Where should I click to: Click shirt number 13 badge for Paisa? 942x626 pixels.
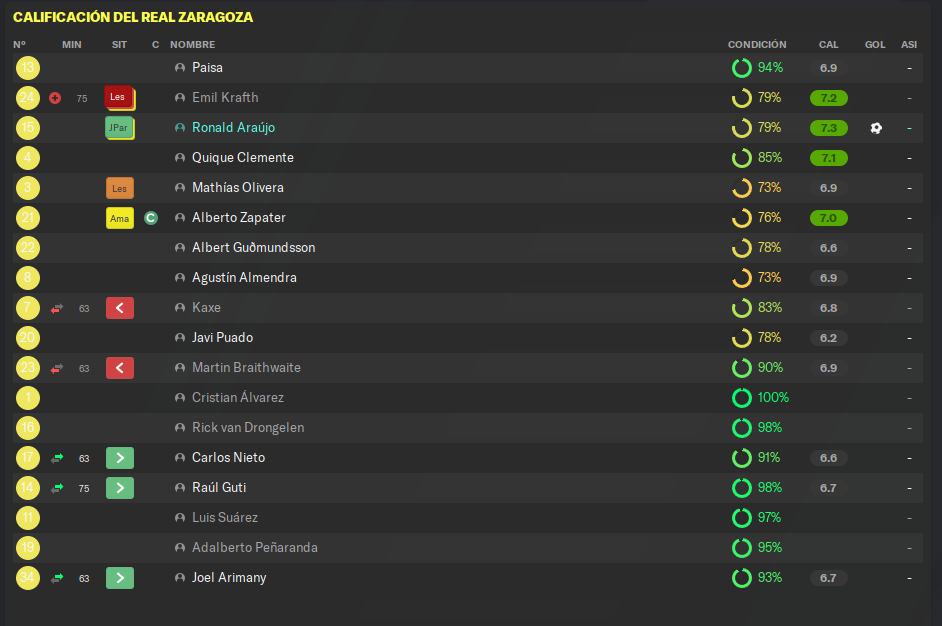[28, 68]
